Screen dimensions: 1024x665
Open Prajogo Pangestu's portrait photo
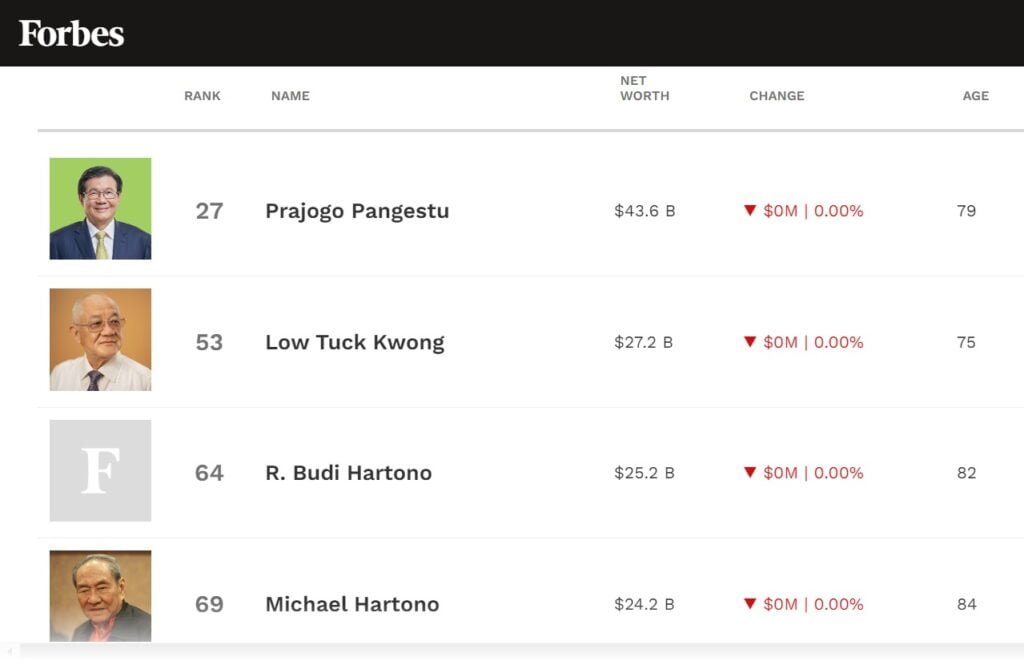[100, 208]
